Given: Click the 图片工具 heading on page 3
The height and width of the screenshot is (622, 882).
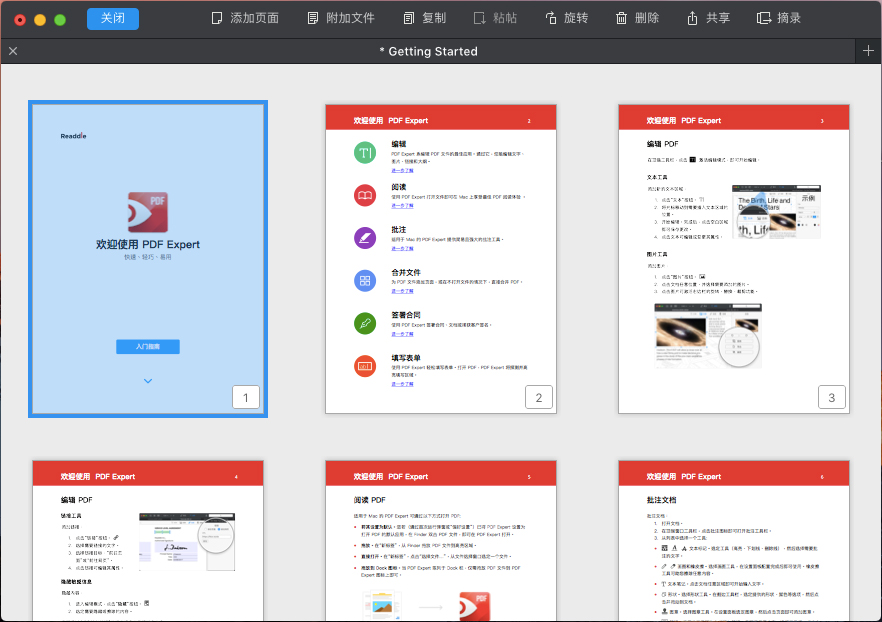Looking at the screenshot, I should [657, 254].
